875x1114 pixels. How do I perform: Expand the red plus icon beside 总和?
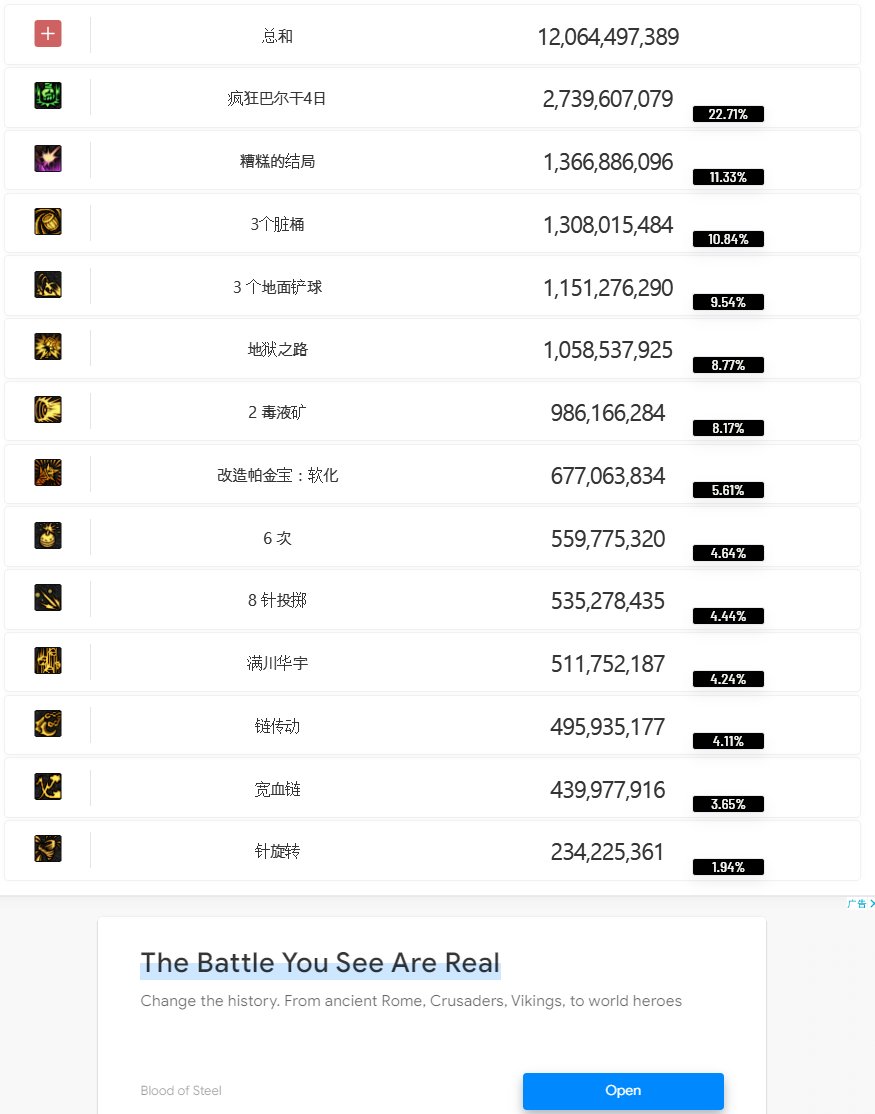[x=48, y=33]
